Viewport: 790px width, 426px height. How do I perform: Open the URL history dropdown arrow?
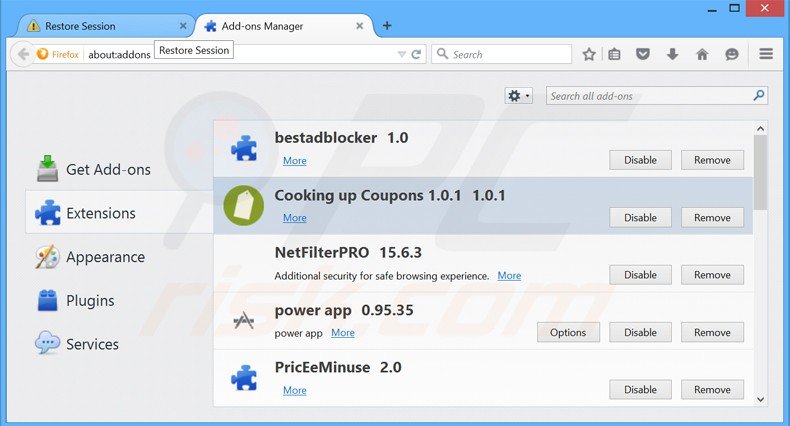click(402, 54)
